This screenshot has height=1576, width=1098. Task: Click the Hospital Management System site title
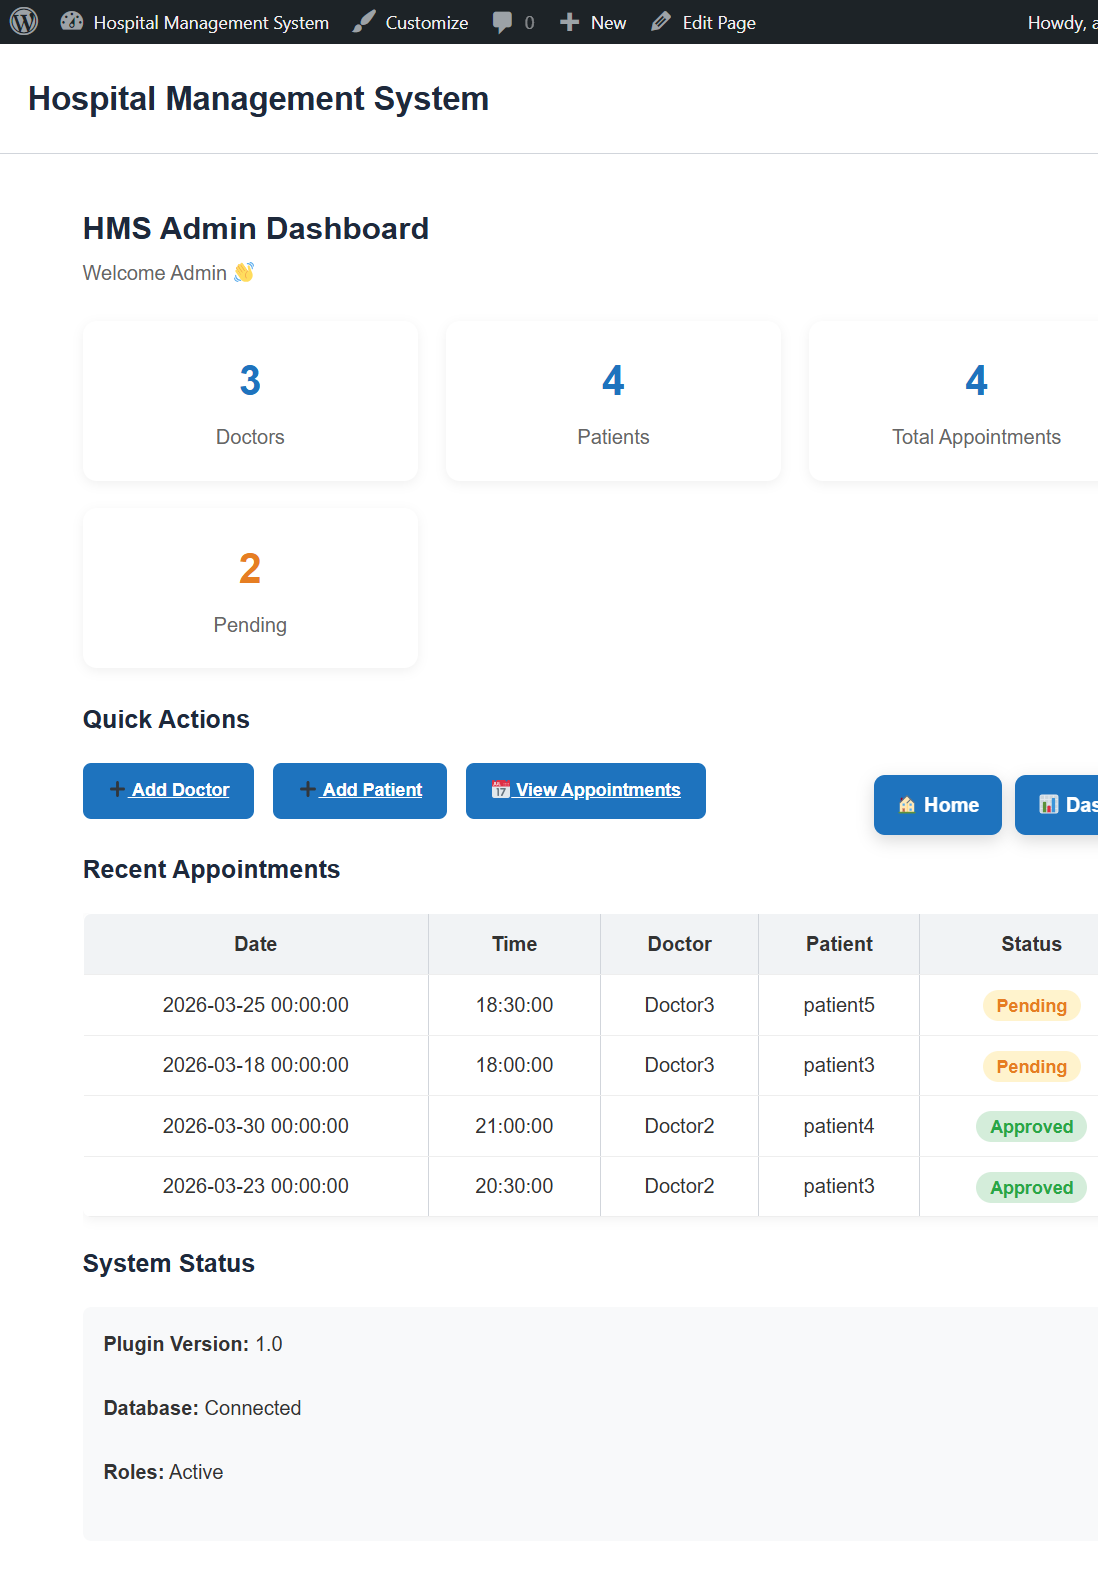click(258, 99)
